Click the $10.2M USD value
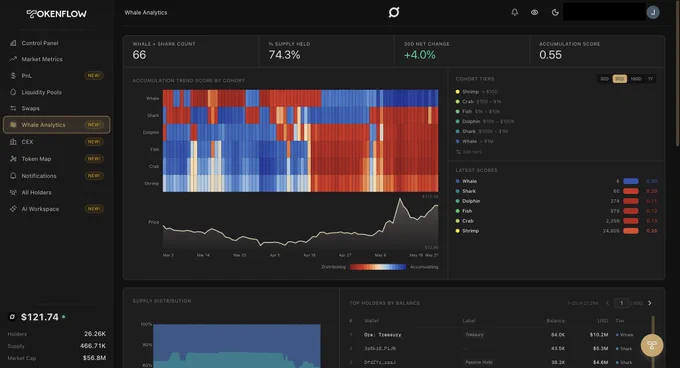Screen dimensions: 680x368 pos(598,335)
